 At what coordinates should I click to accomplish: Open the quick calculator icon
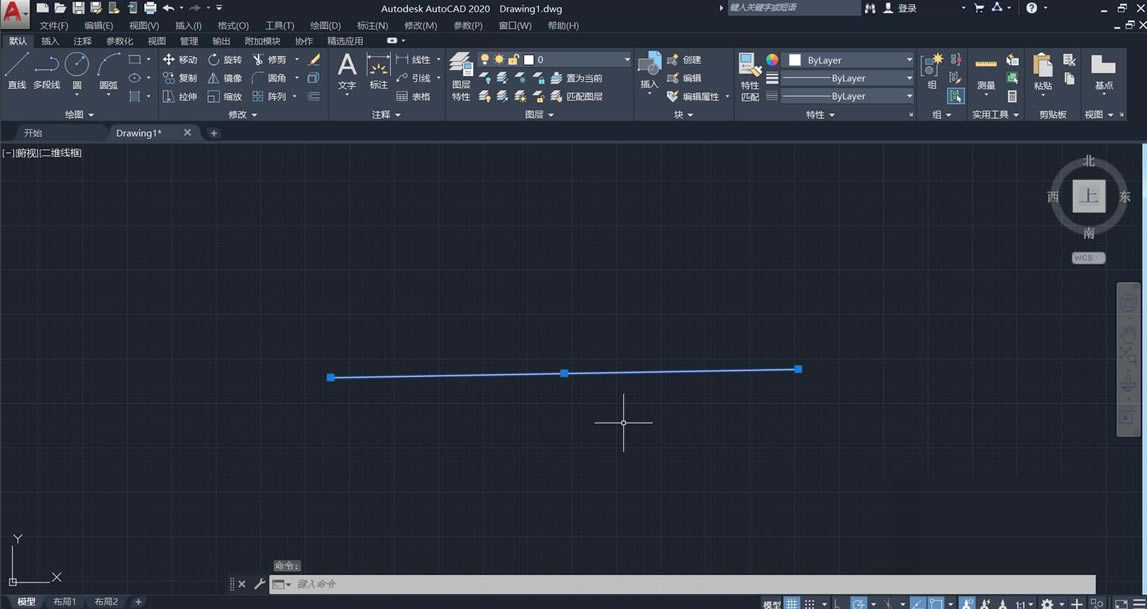click(x=1012, y=97)
